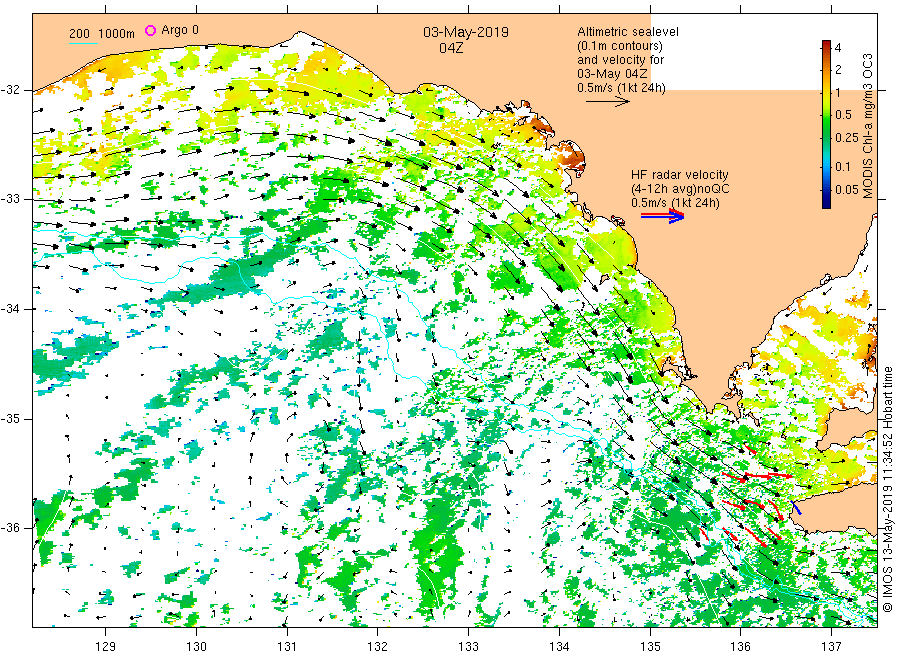Click the red and blue HF radar arrow
900x660 pixels.
pos(663,216)
